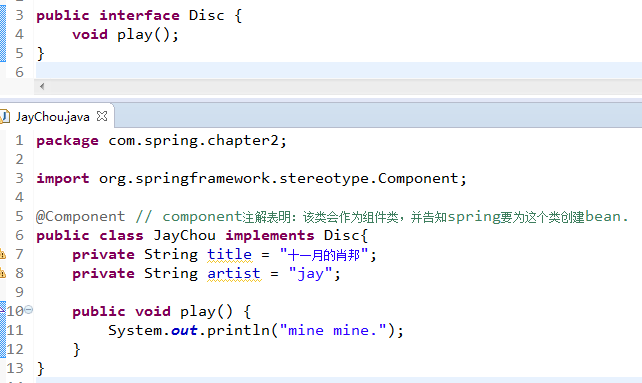Click the package name com.spring.chapter2
Image resolution: width=642 pixels, height=383 pixels.
(x=193, y=141)
